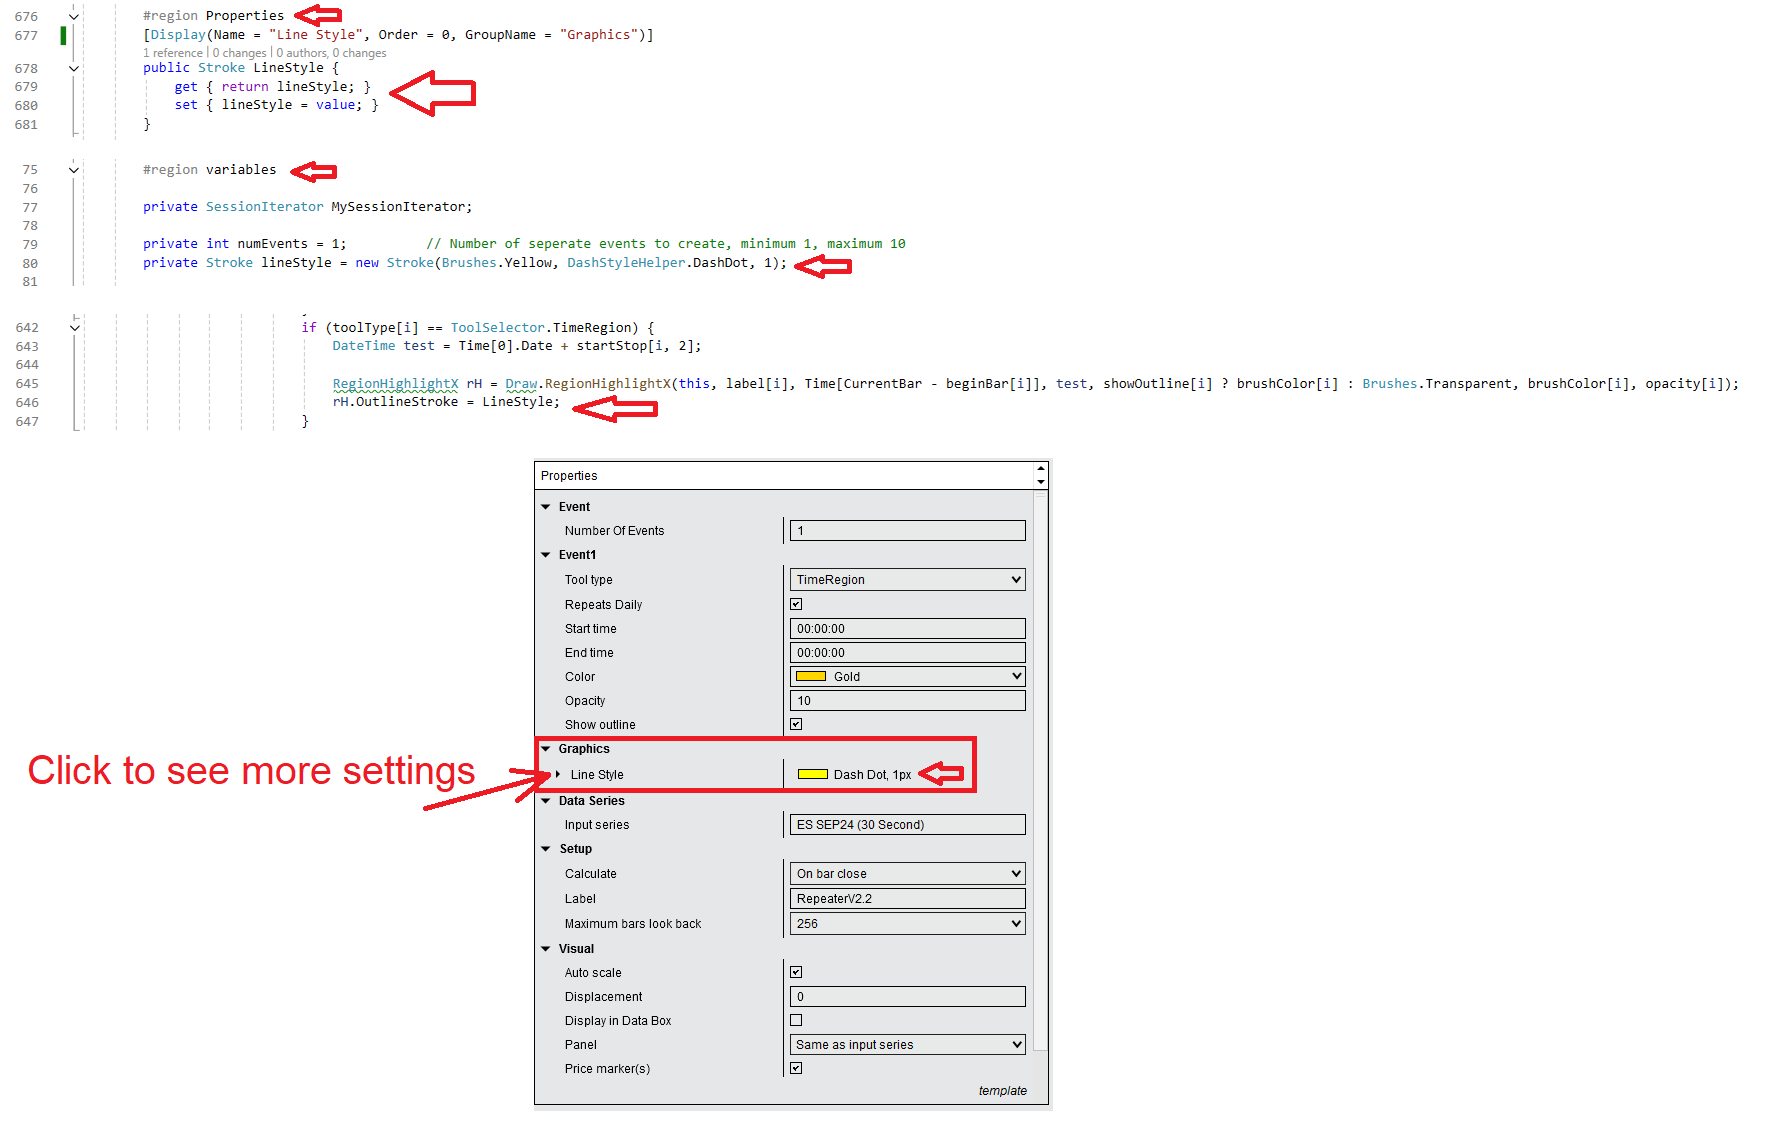The height and width of the screenshot is (1128, 1774).
Task: Click the 'Show outline' property label
Action: (x=600, y=725)
